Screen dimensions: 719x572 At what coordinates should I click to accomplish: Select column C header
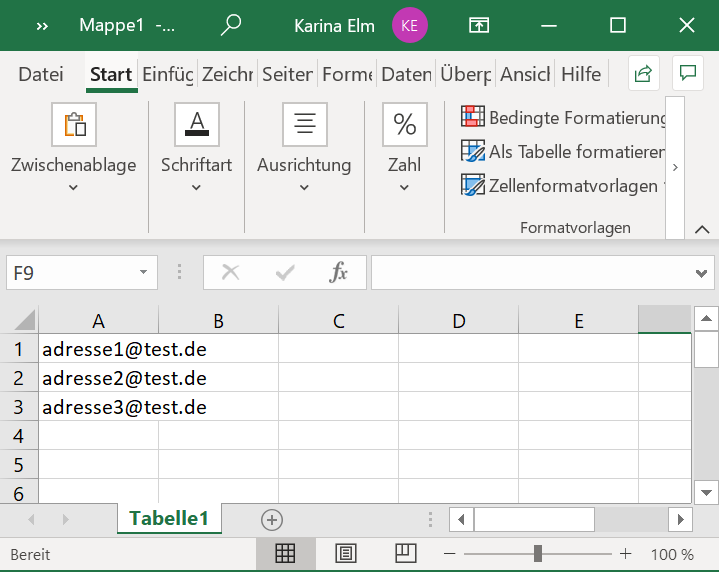click(x=338, y=320)
